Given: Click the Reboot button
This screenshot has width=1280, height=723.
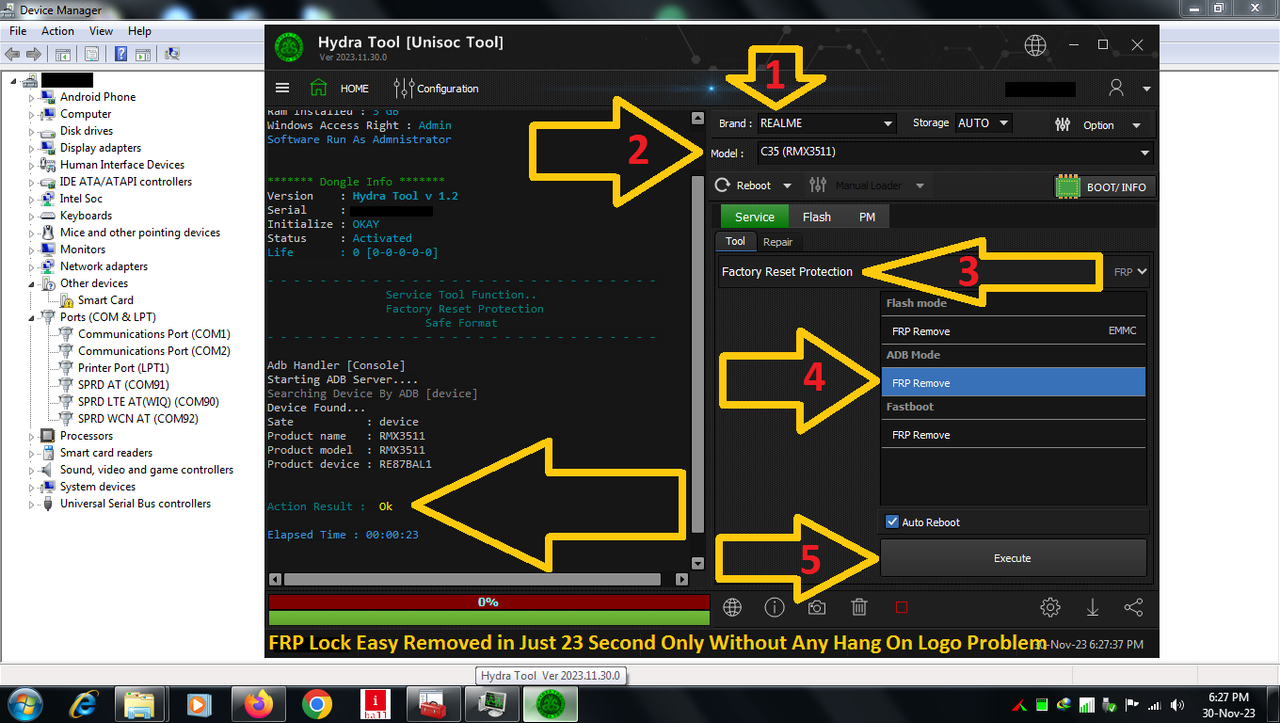Looking at the screenshot, I should coord(744,185).
